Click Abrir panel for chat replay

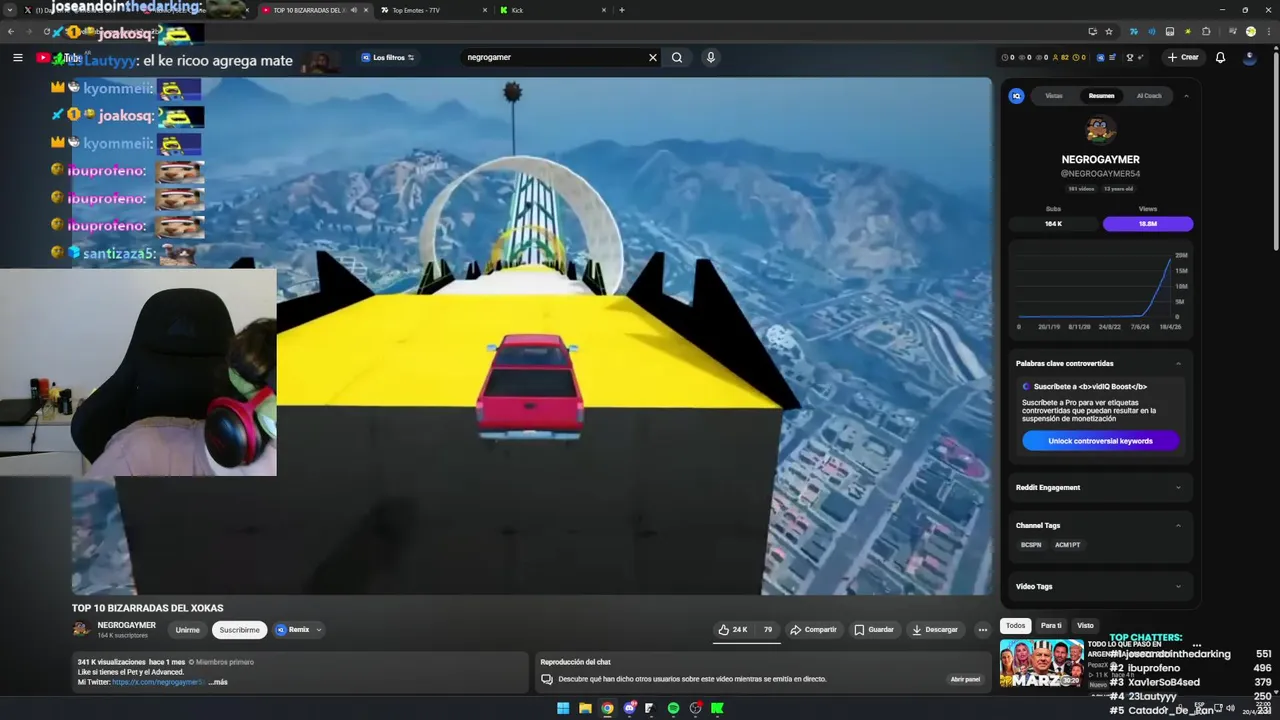coord(965,679)
